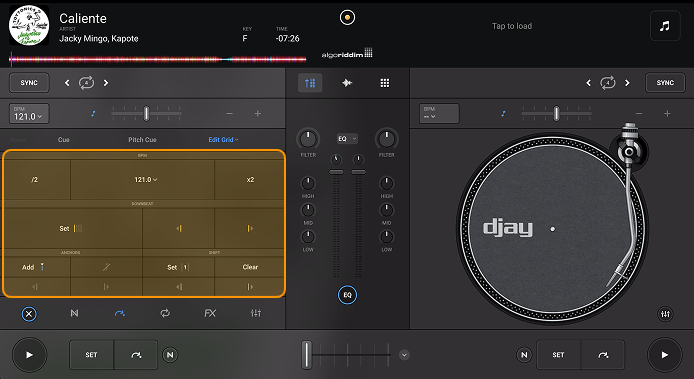Image resolution: width=694 pixels, height=379 pixels.
Task: Select the left deck cue jump tool
Action: 120,313
